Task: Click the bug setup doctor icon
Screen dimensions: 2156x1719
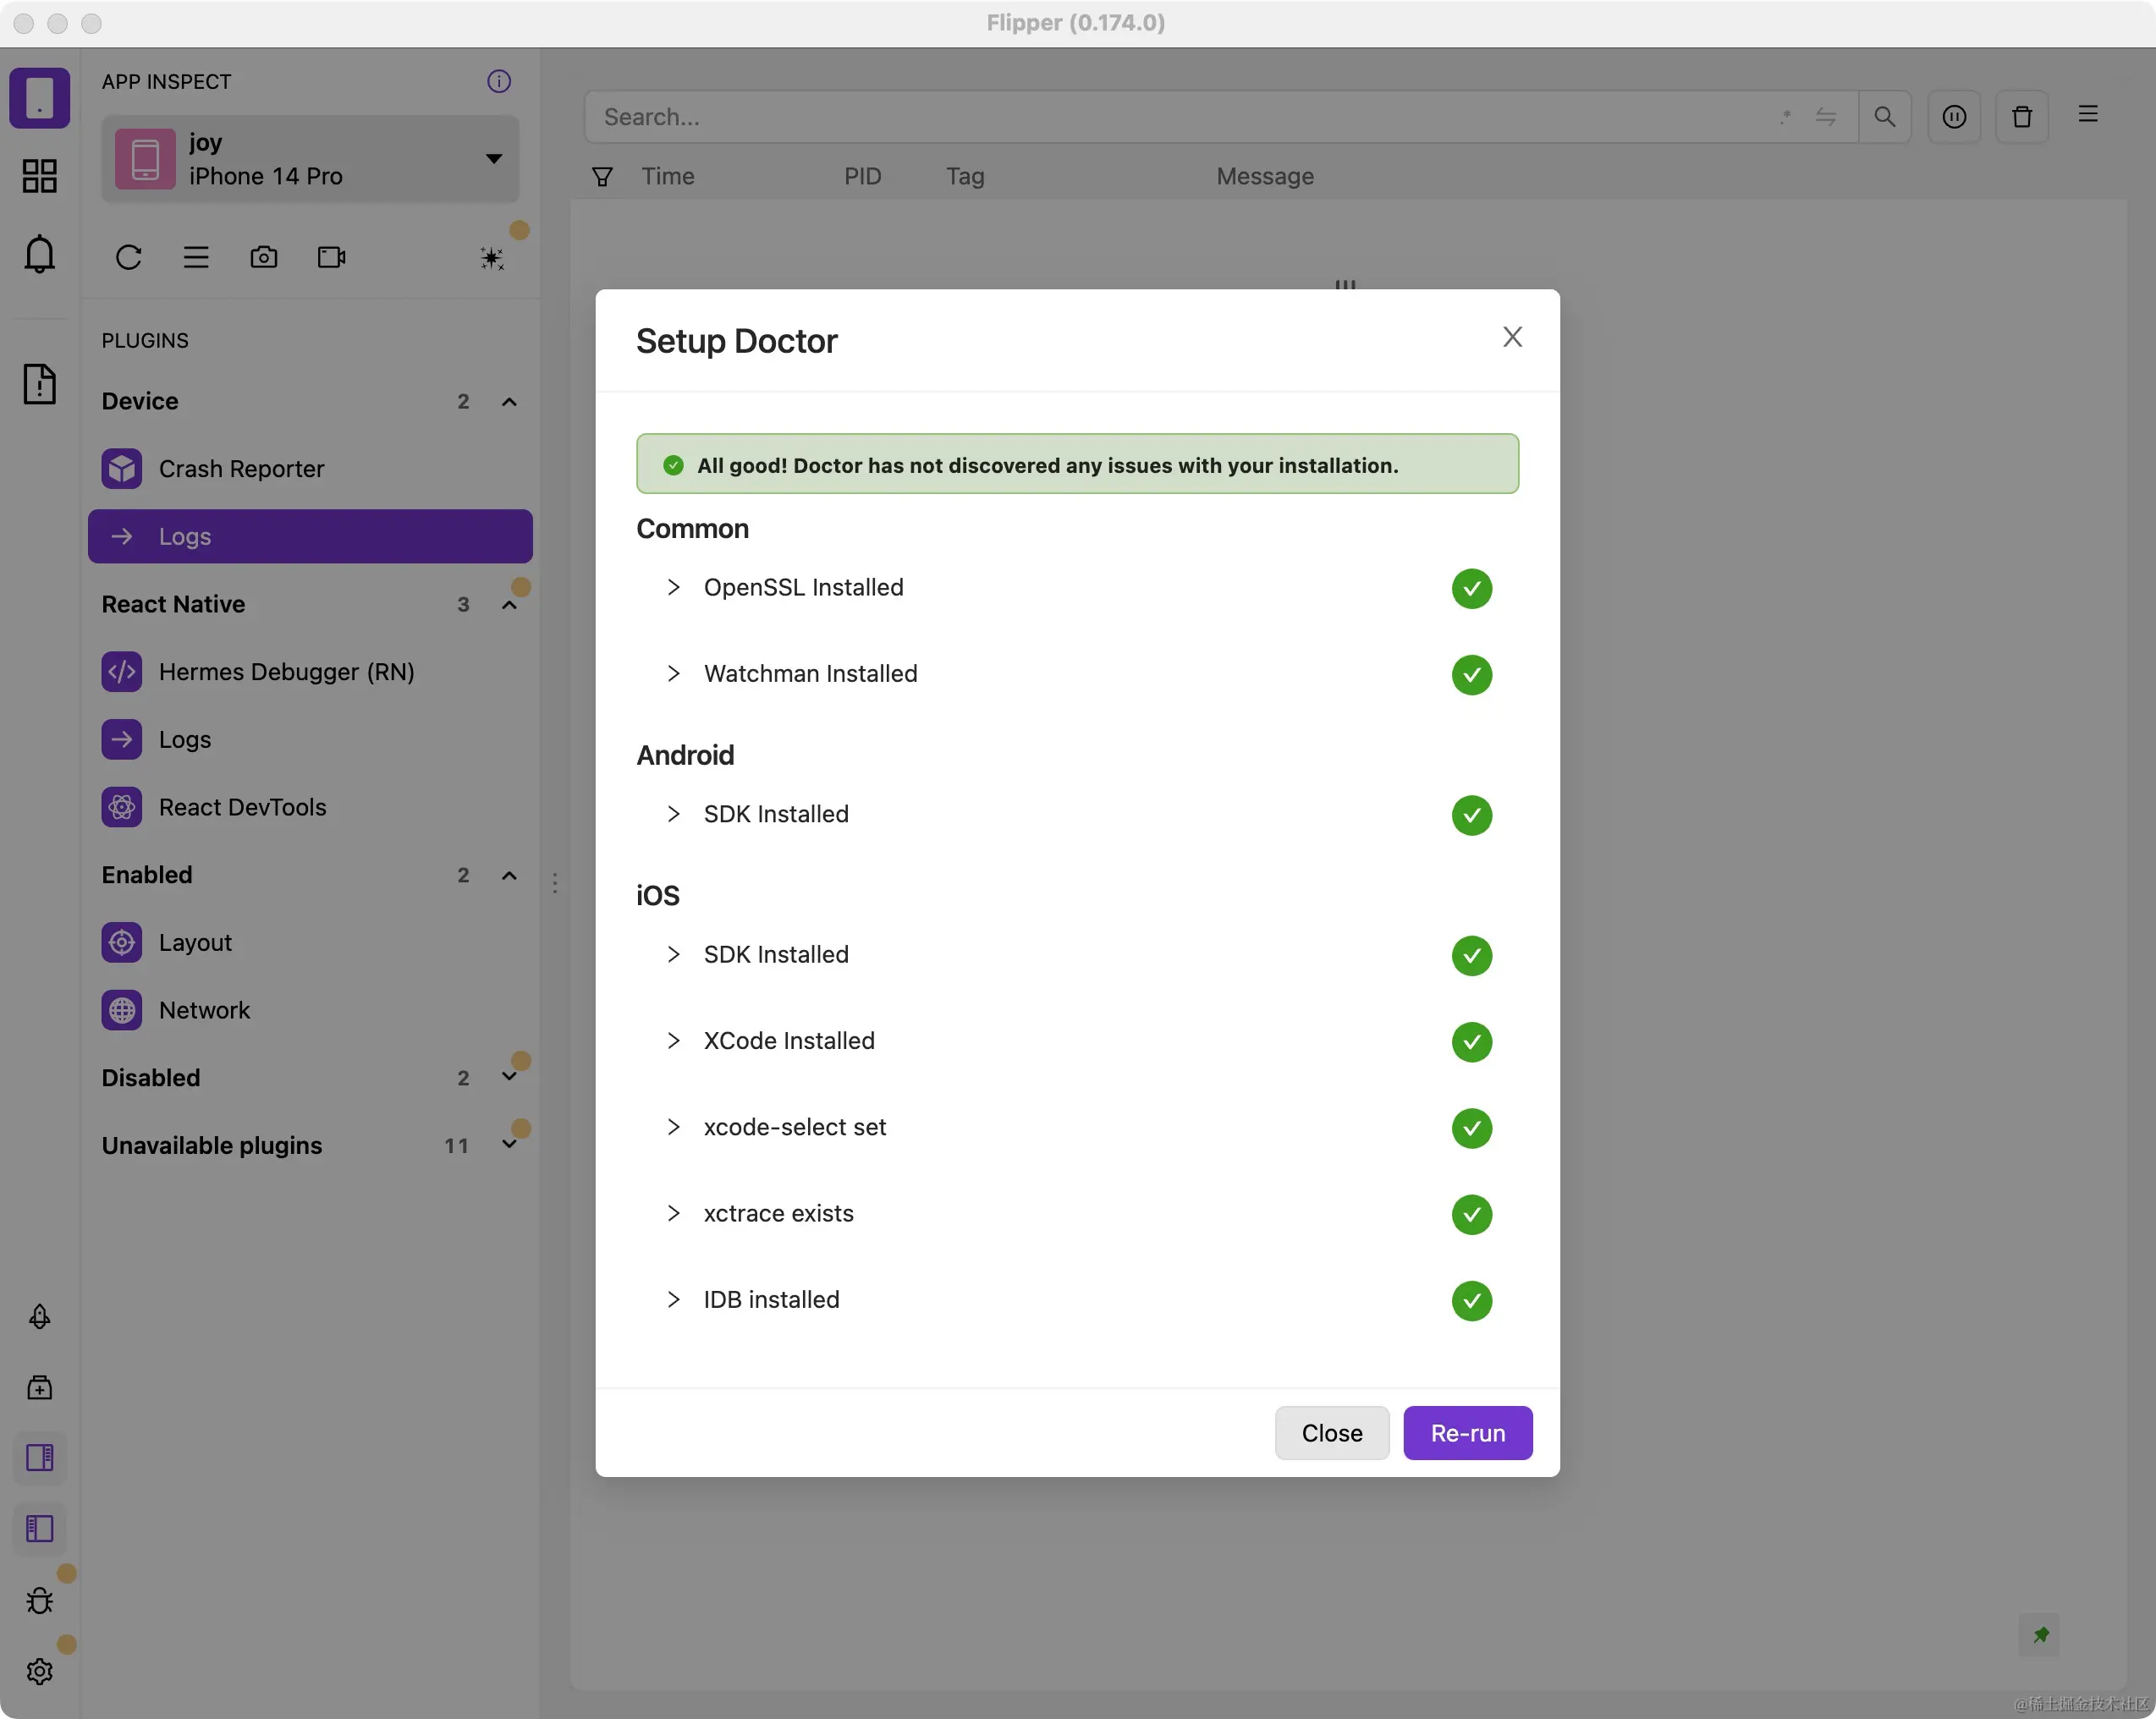Action: (x=40, y=1600)
